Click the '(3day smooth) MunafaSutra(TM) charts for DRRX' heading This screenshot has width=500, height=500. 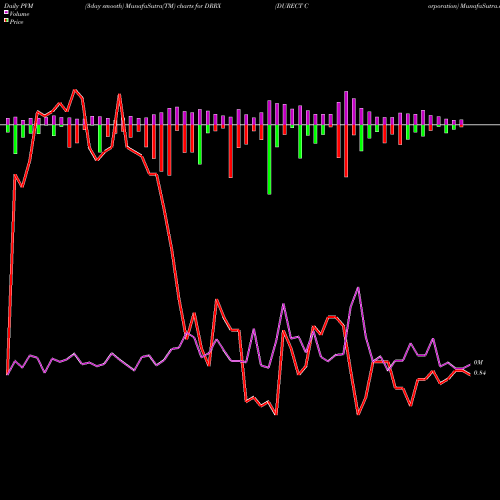point(153,6)
